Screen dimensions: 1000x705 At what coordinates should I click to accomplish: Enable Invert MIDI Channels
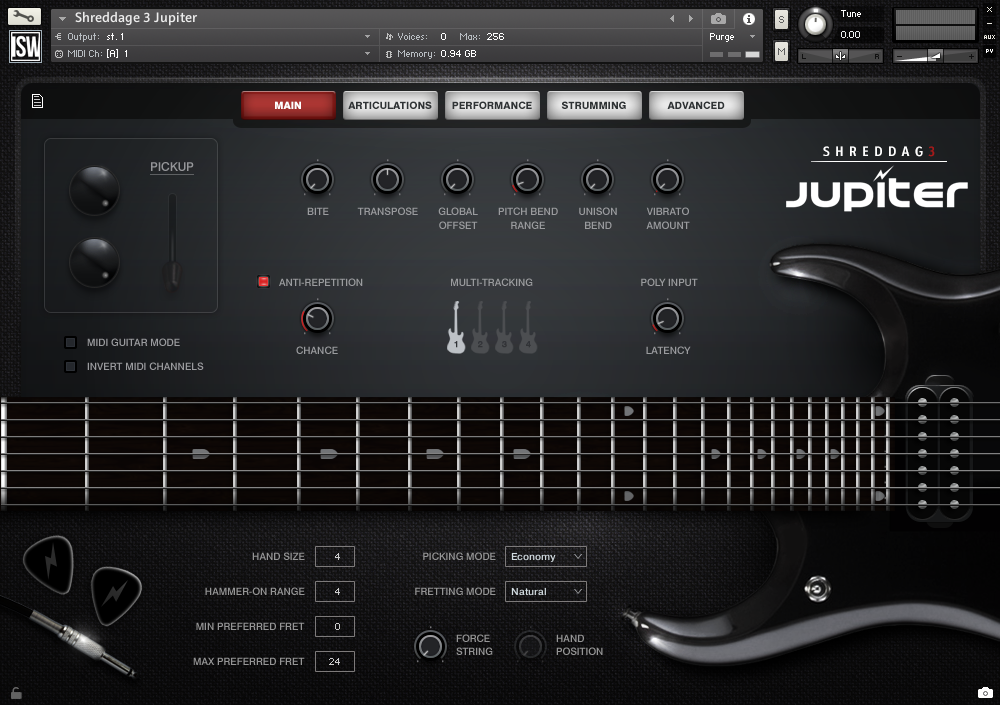pos(70,366)
